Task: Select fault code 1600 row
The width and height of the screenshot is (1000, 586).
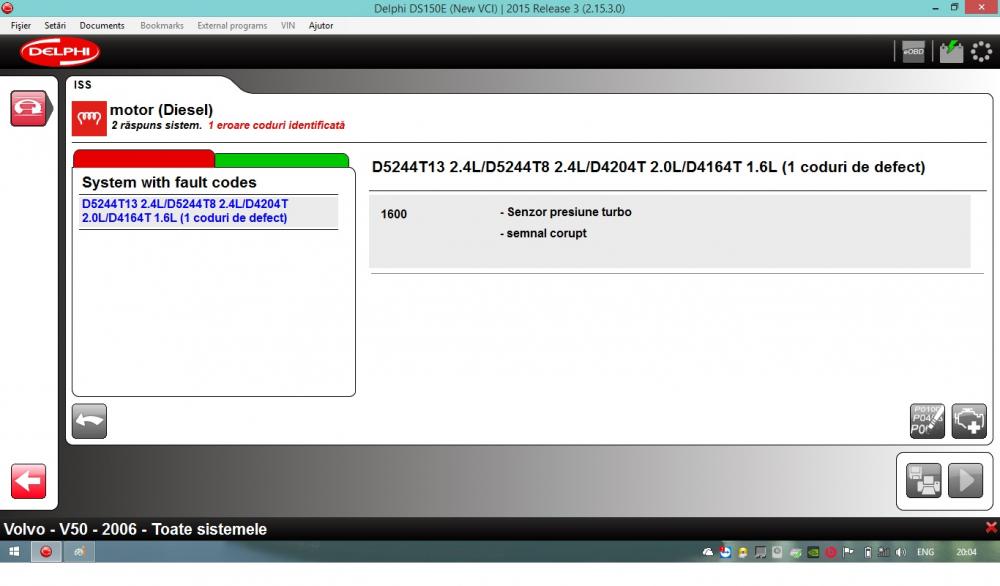Action: (670, 231)
